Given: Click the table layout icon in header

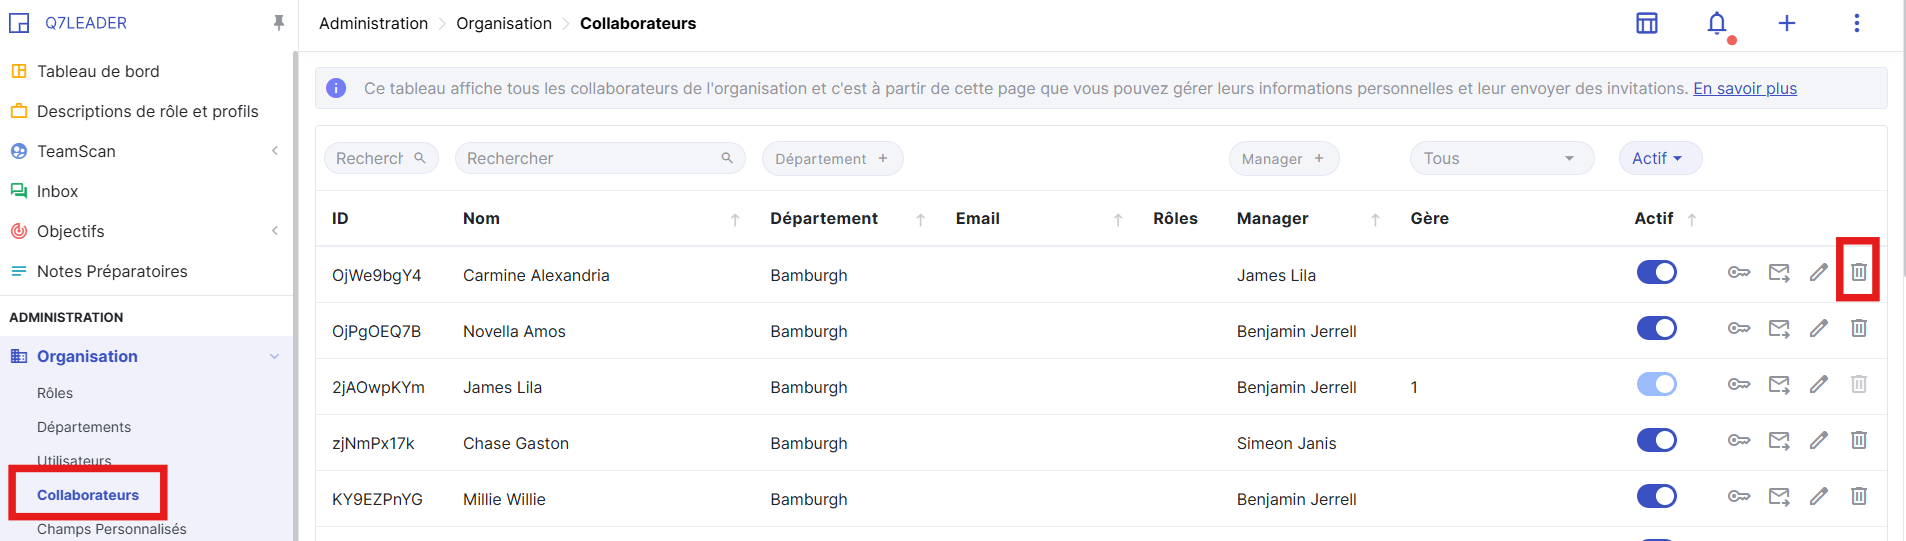Looking at the screenshot, I should pos(1646,23).
